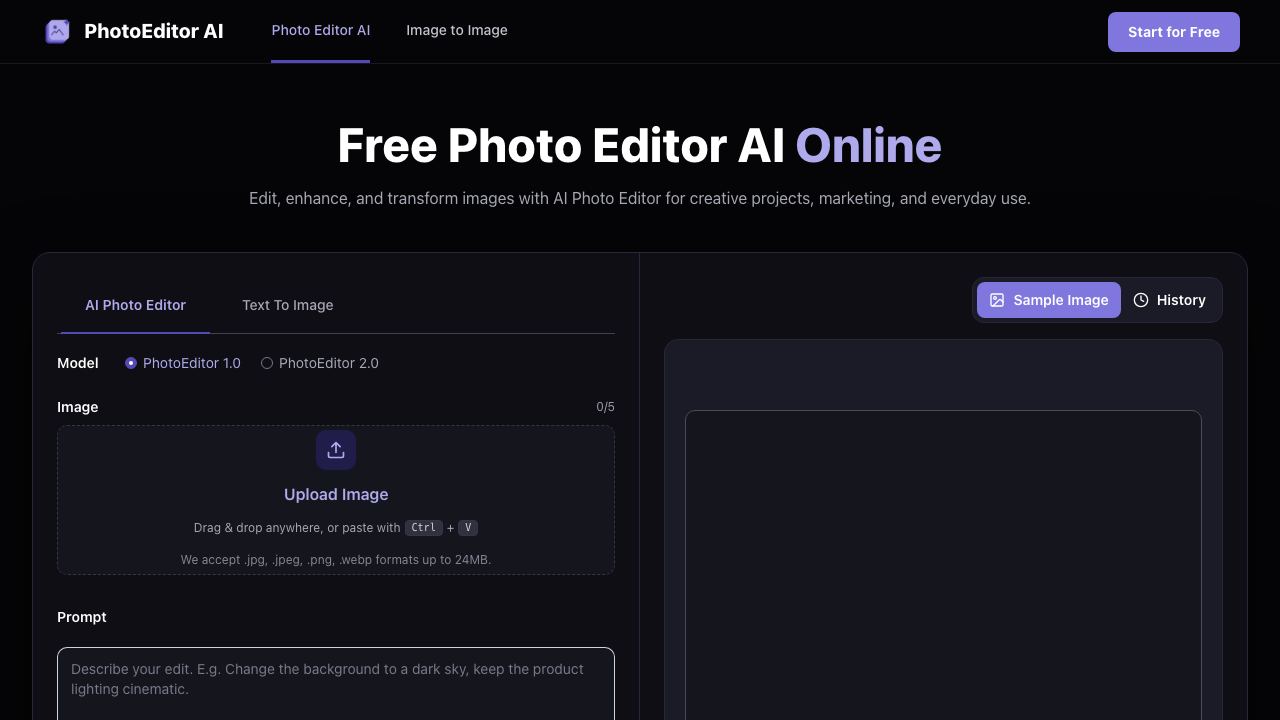Image resolution: width=1280 pixels, height=720 pixels.
Task: Click the PhotoEditor AI logo icon
Action: click(58, 32)
